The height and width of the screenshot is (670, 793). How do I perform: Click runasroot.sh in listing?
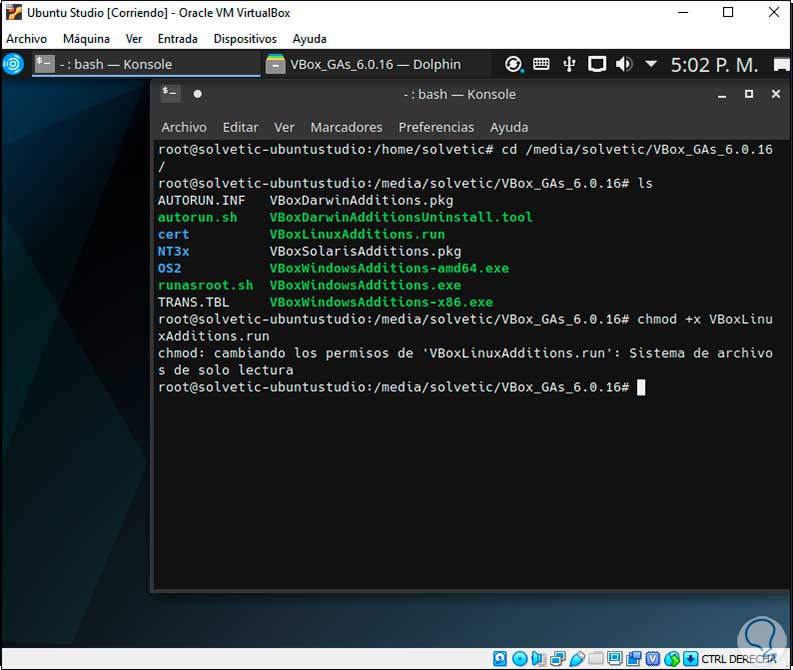coord(205,286)
